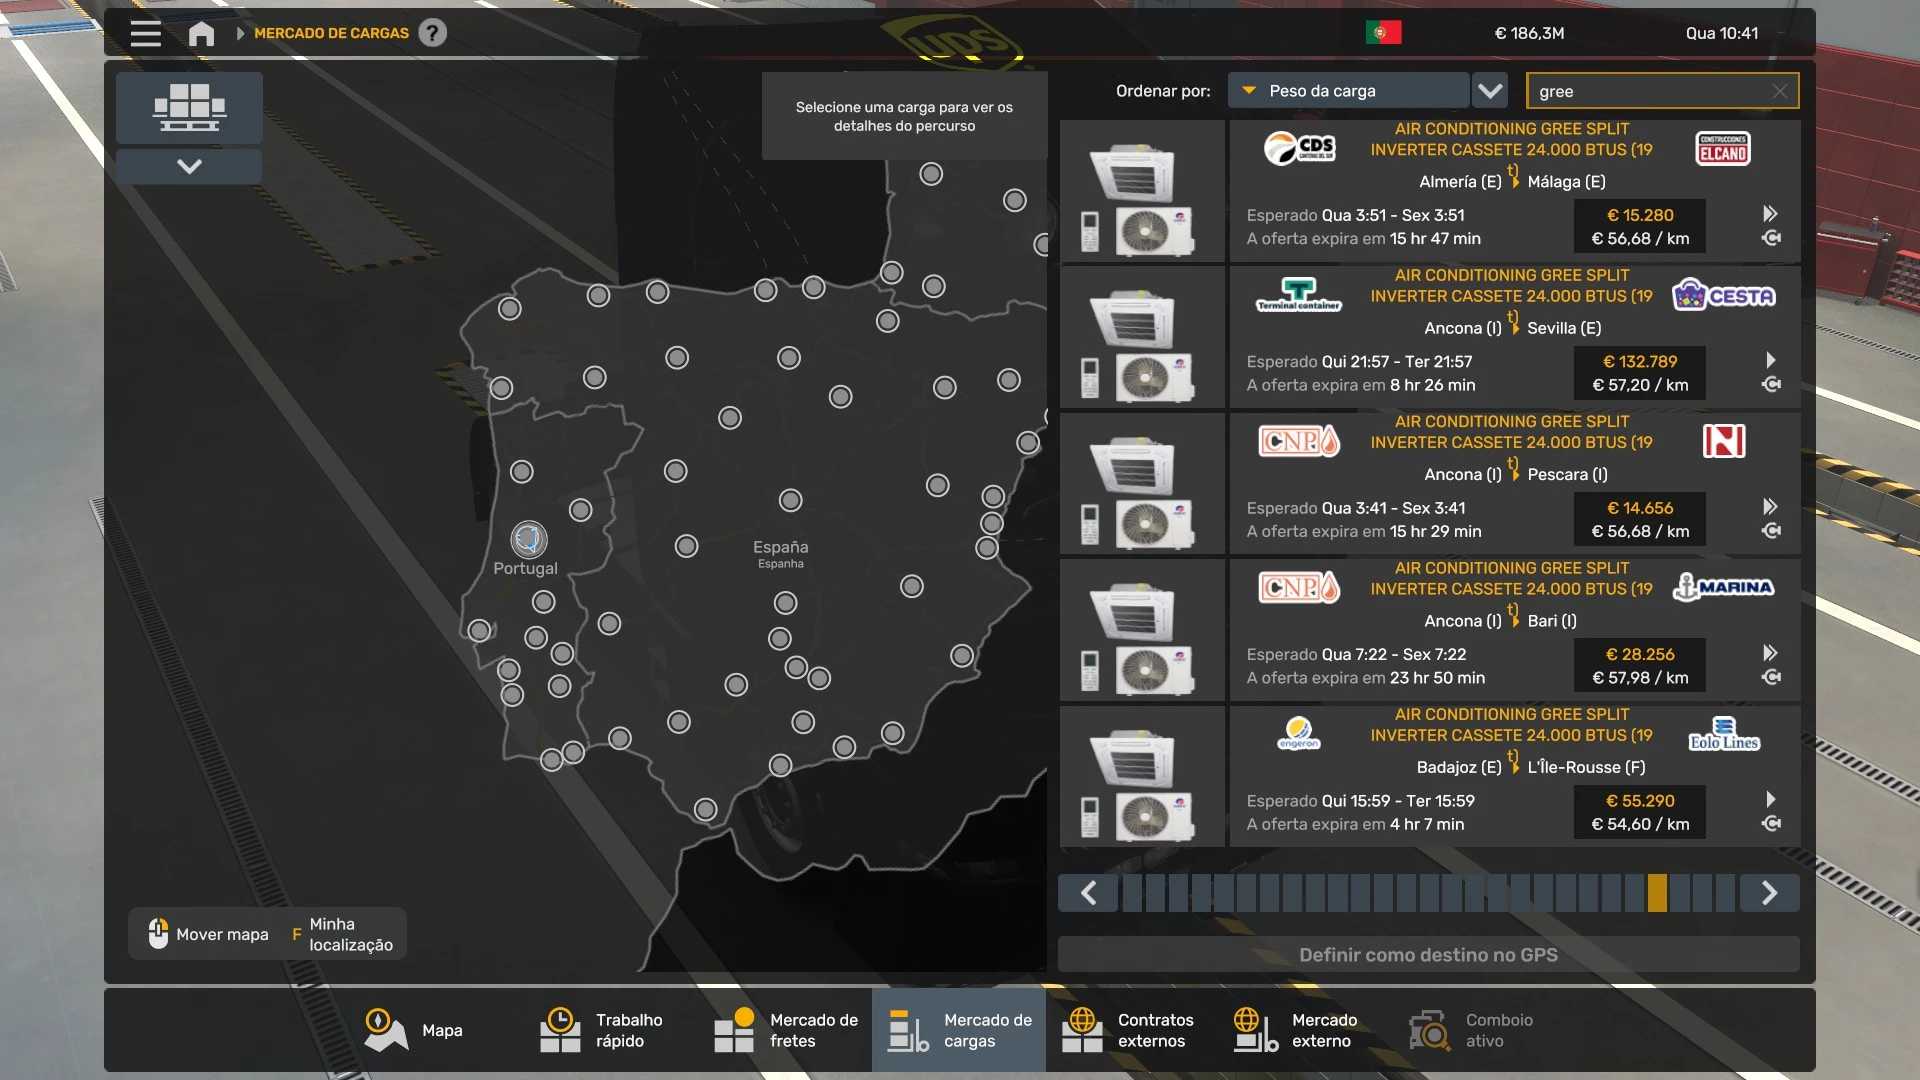
Task: Open the Peso da carga sort dropdown
Action: click(1348, 91)
